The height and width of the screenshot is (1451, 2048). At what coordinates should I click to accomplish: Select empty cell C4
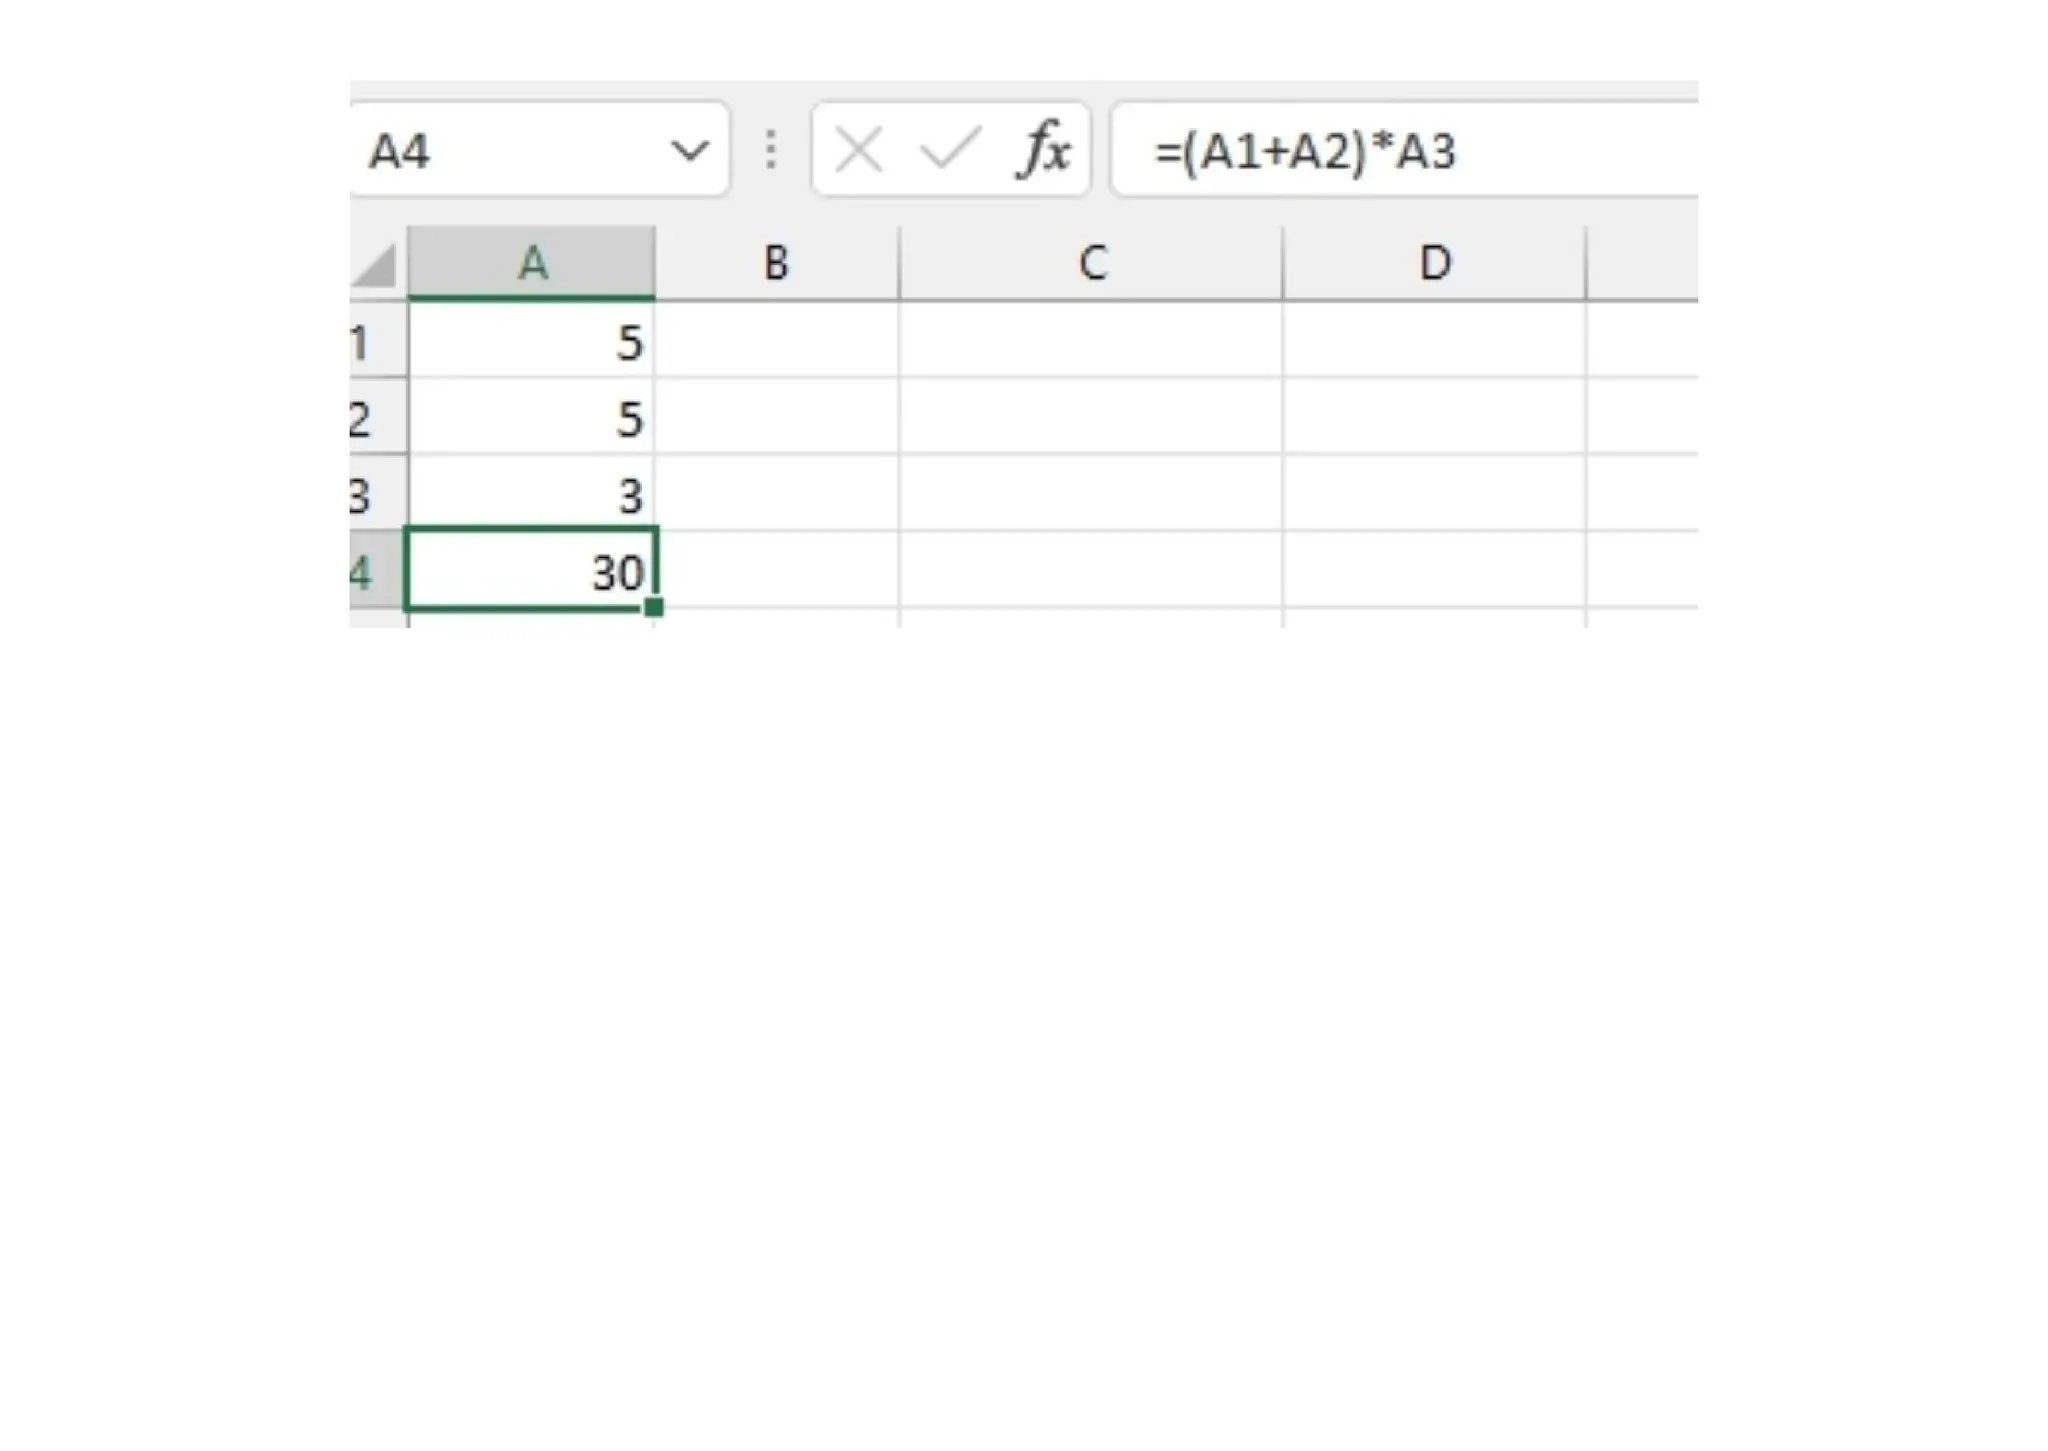point(1091,570)
